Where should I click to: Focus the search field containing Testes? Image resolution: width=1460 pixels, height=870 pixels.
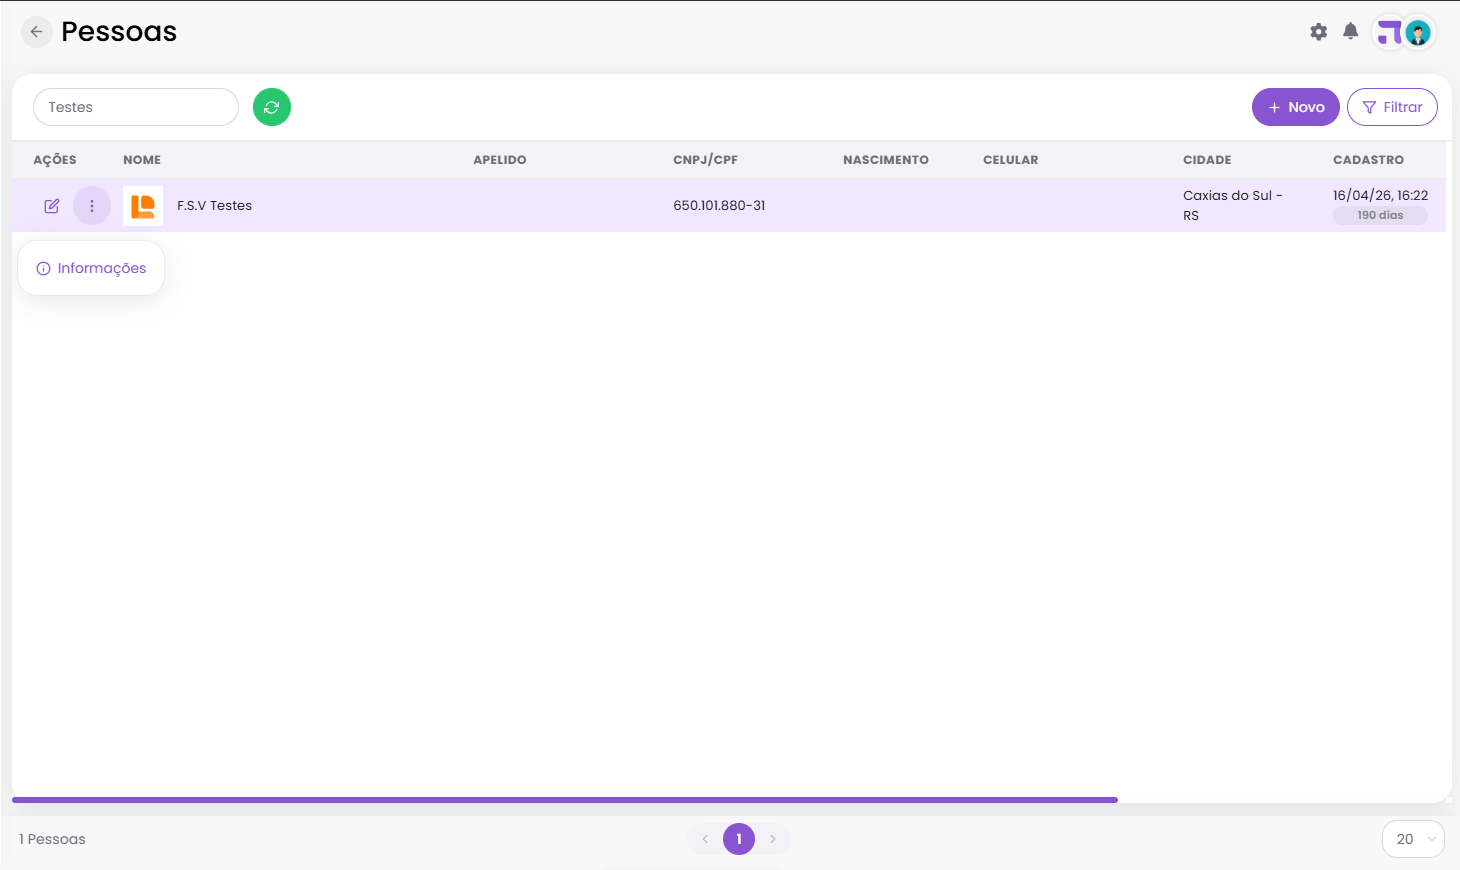coord(136,107)
